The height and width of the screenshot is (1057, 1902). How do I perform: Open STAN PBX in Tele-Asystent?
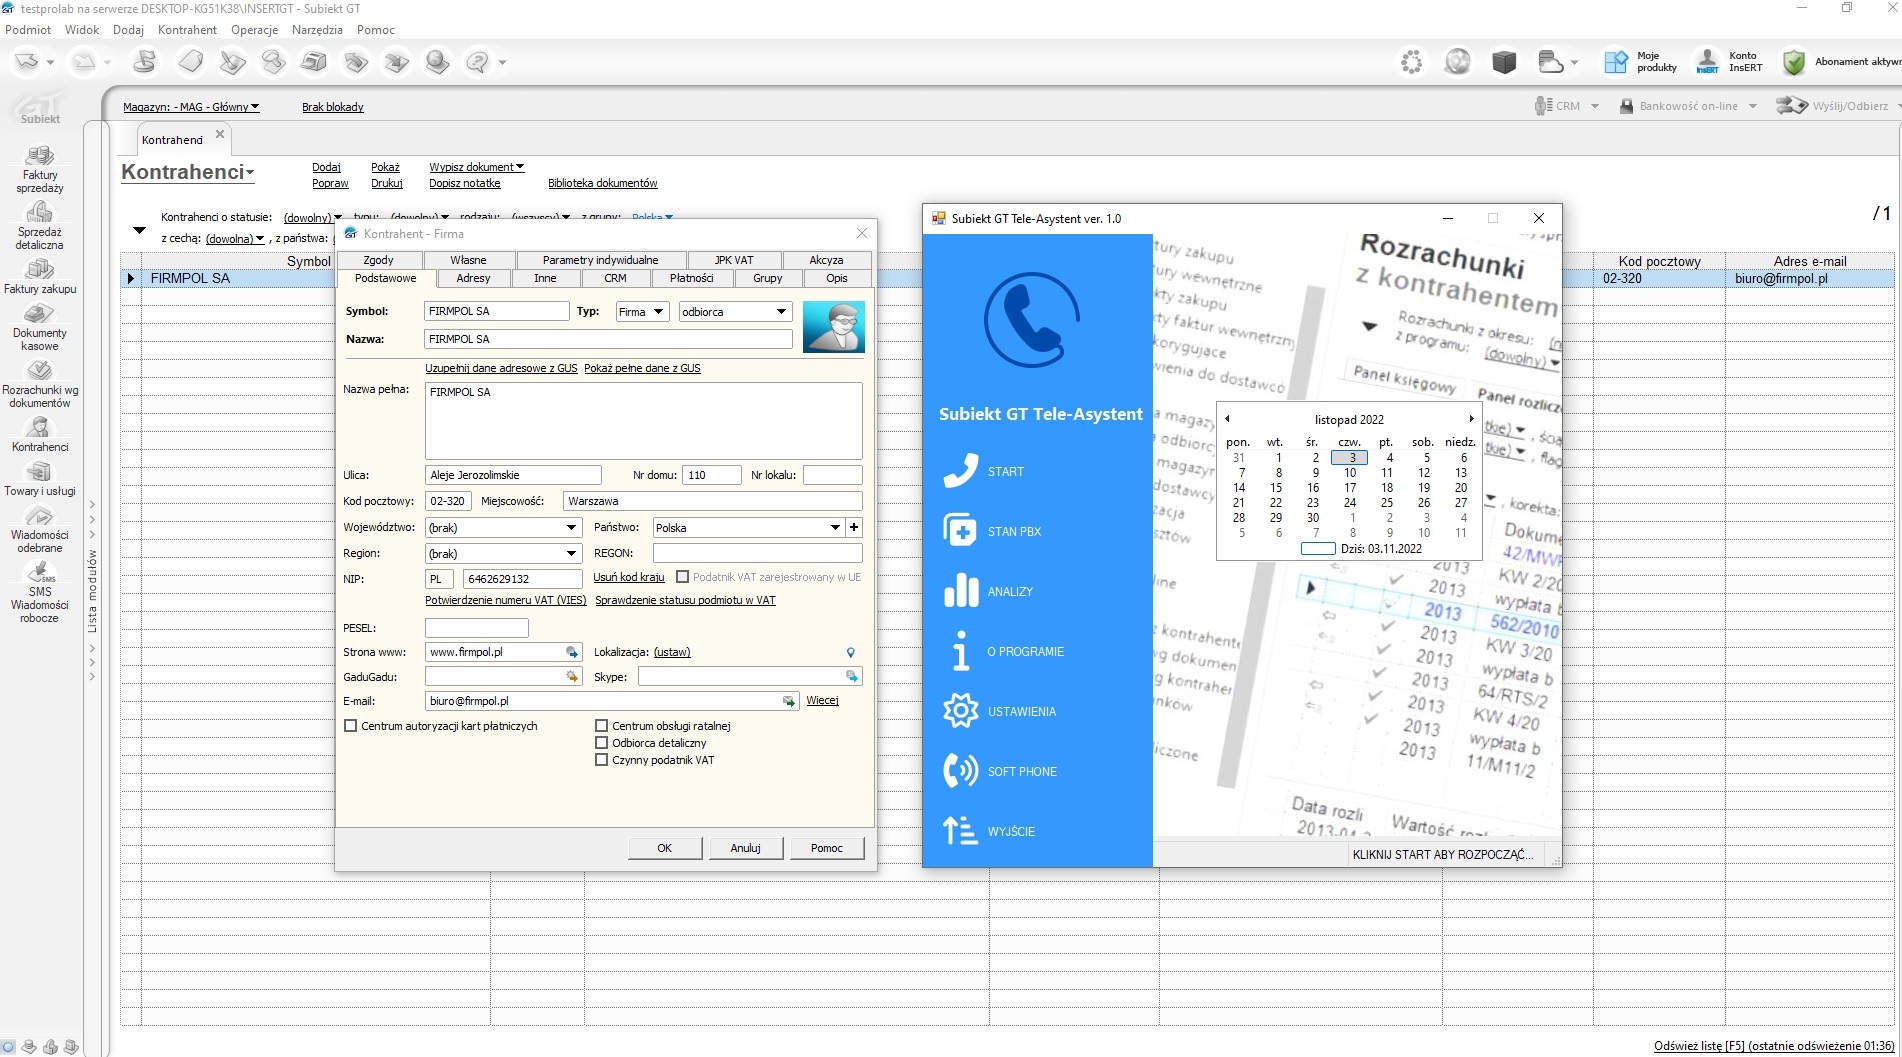pos(960,531)
